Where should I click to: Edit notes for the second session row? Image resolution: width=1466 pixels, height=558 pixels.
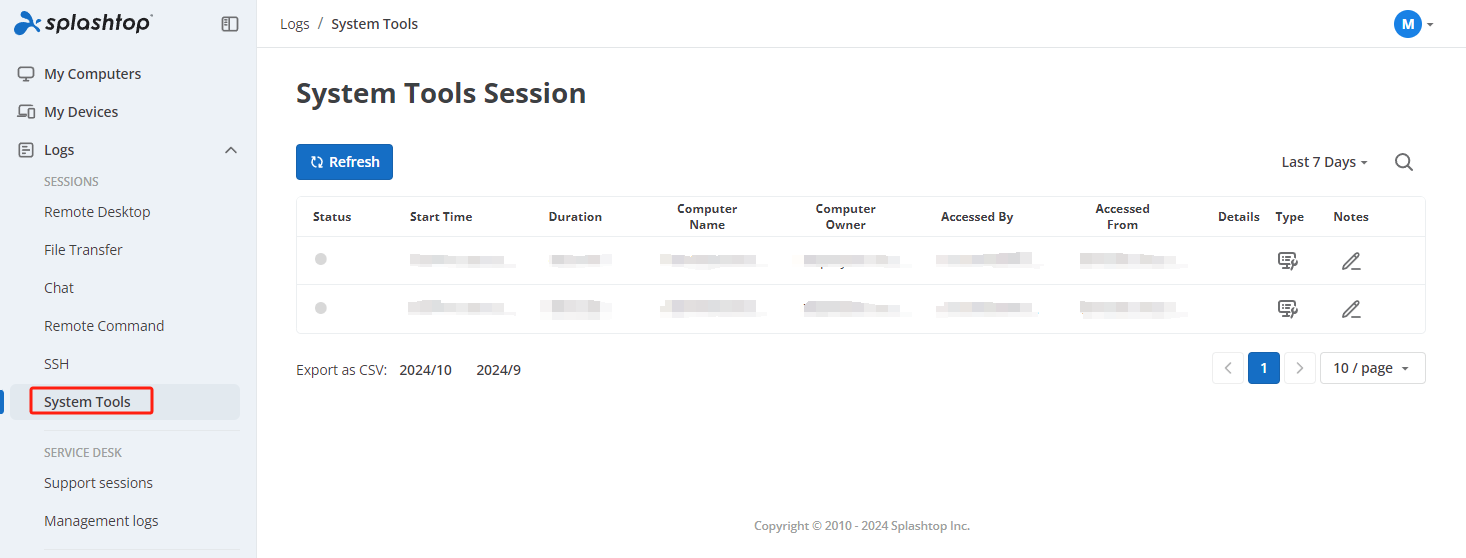pyautogui.click(x=1351, y=309)
